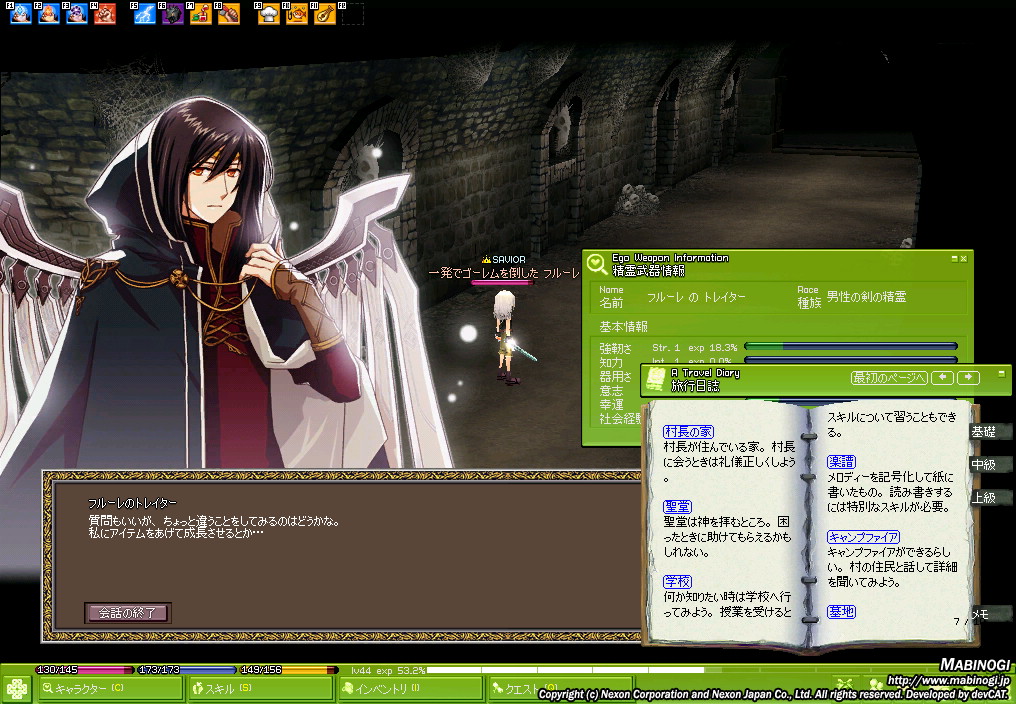Close the Ego Weapon Information window
1016x704 pixels.
[x=964, y=259]
